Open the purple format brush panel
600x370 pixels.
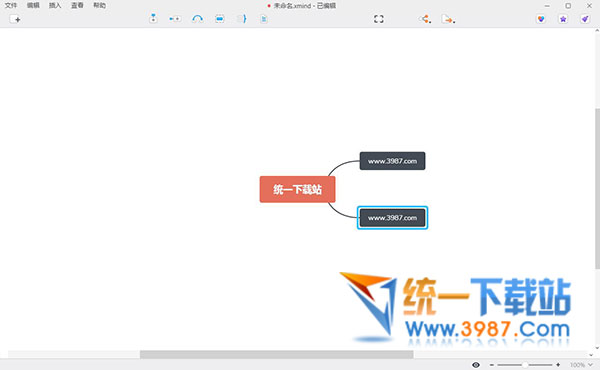coord(585,19)
